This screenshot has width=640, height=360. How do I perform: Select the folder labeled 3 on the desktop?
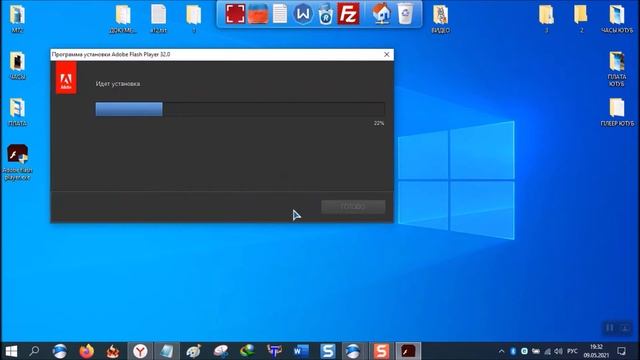pyautogui.click(x=546, y=19)
